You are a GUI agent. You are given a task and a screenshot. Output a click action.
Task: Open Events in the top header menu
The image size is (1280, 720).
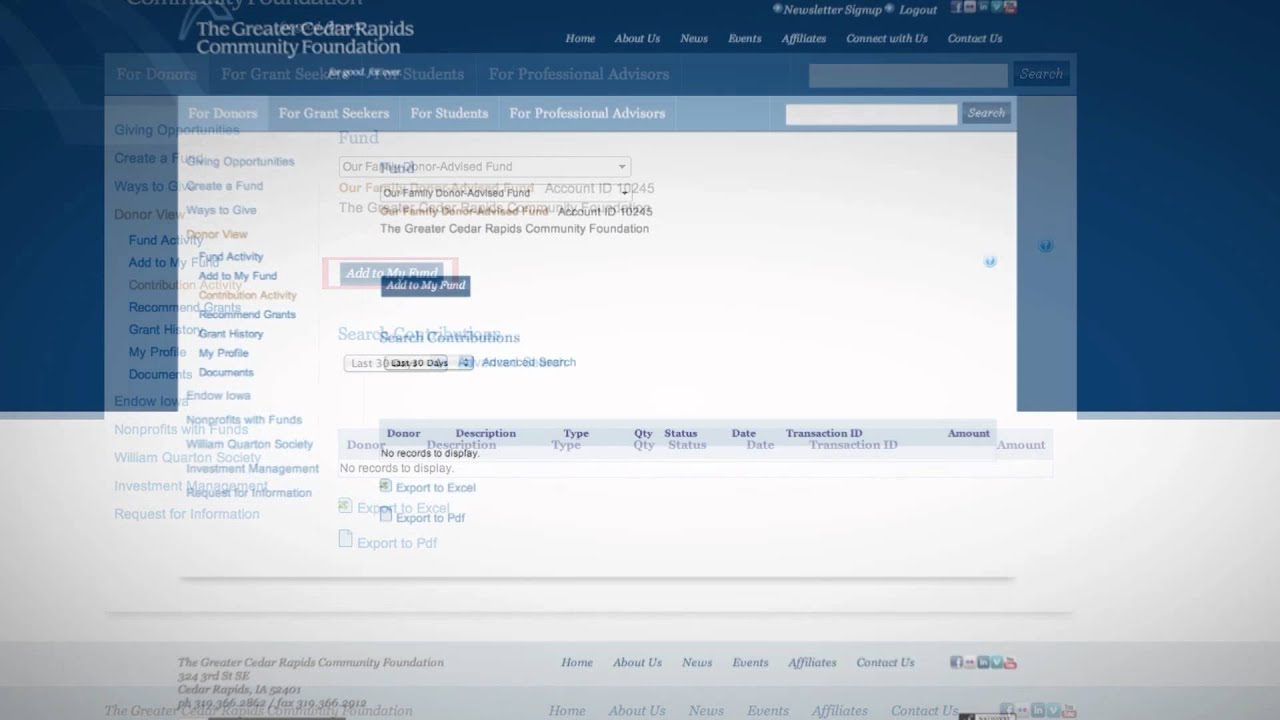click(745, 38)
